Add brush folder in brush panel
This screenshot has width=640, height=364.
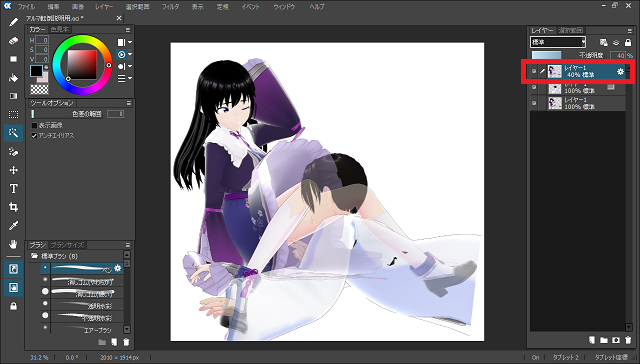102,342
